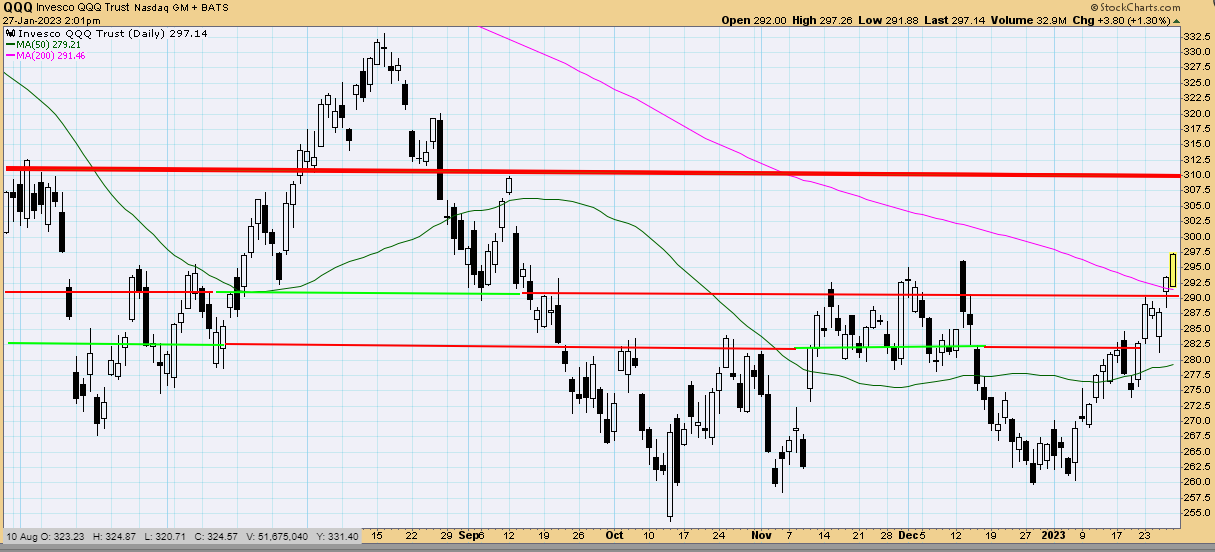Click the '27-Jan-2023 2:01pm' timestamp
This screenshot has height=552, width=1215.
tap(50, 19)
